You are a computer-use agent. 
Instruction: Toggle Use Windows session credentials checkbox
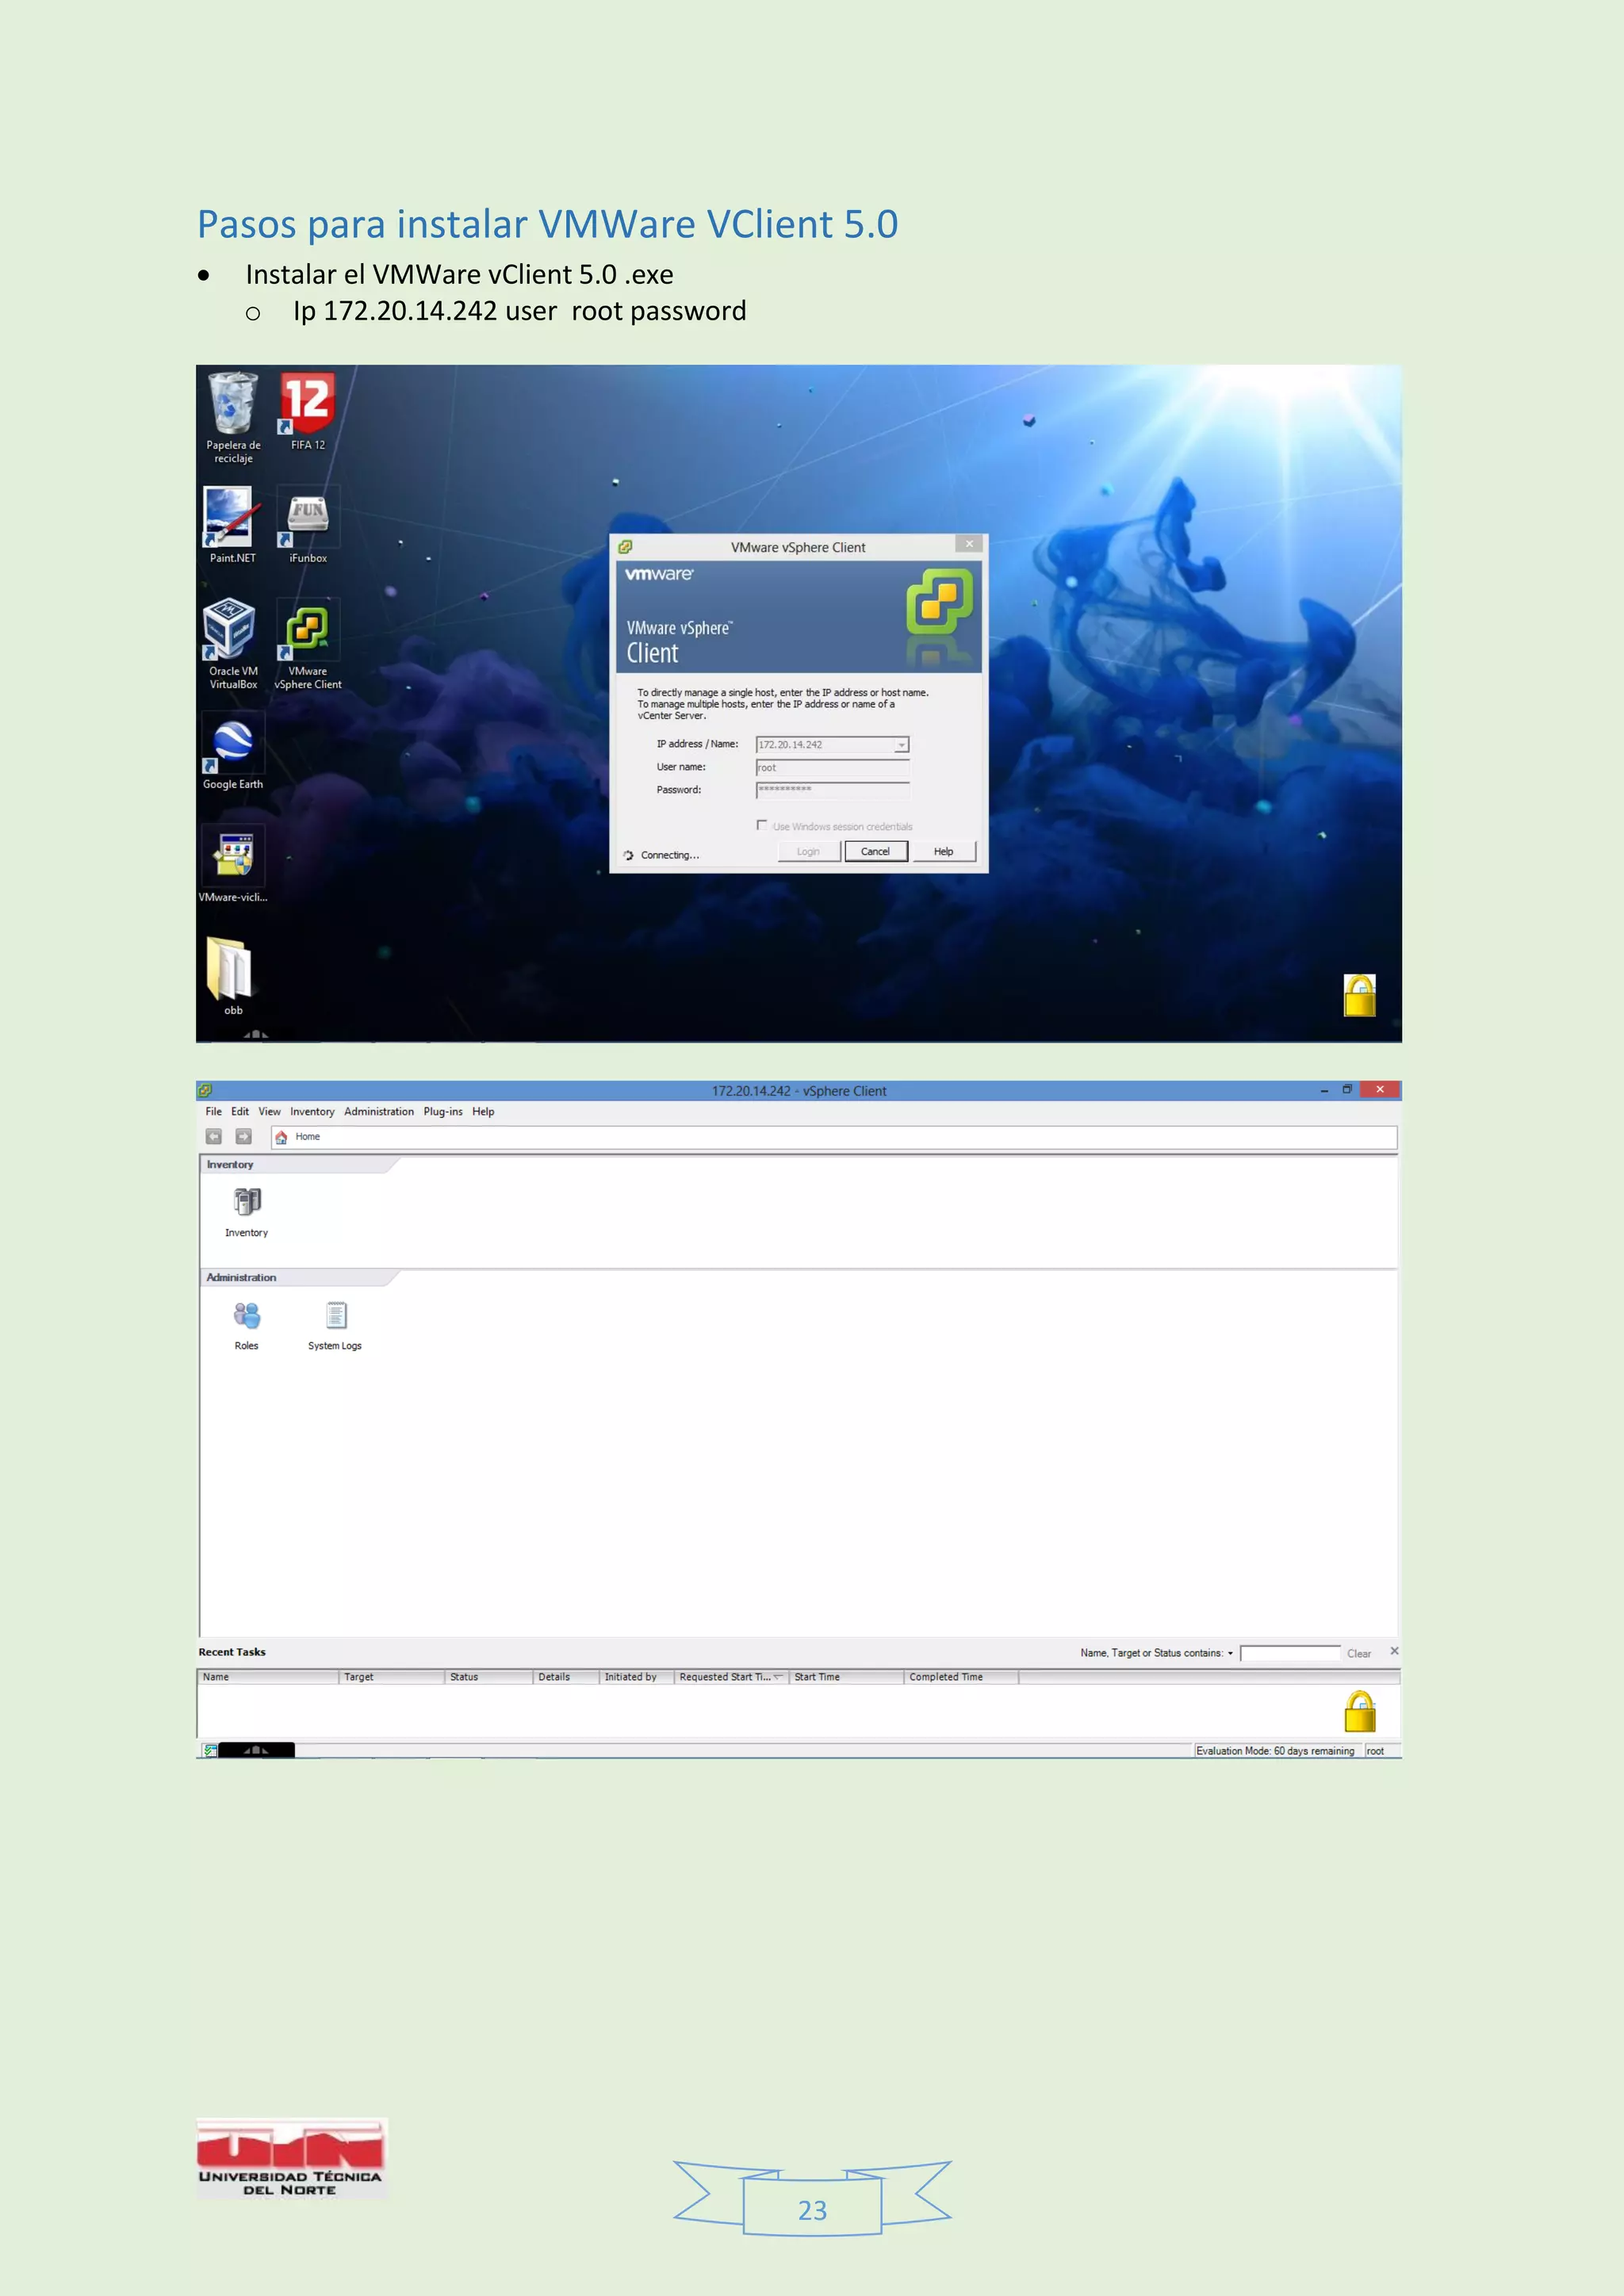pyautogui.click(x=762, y=825)
